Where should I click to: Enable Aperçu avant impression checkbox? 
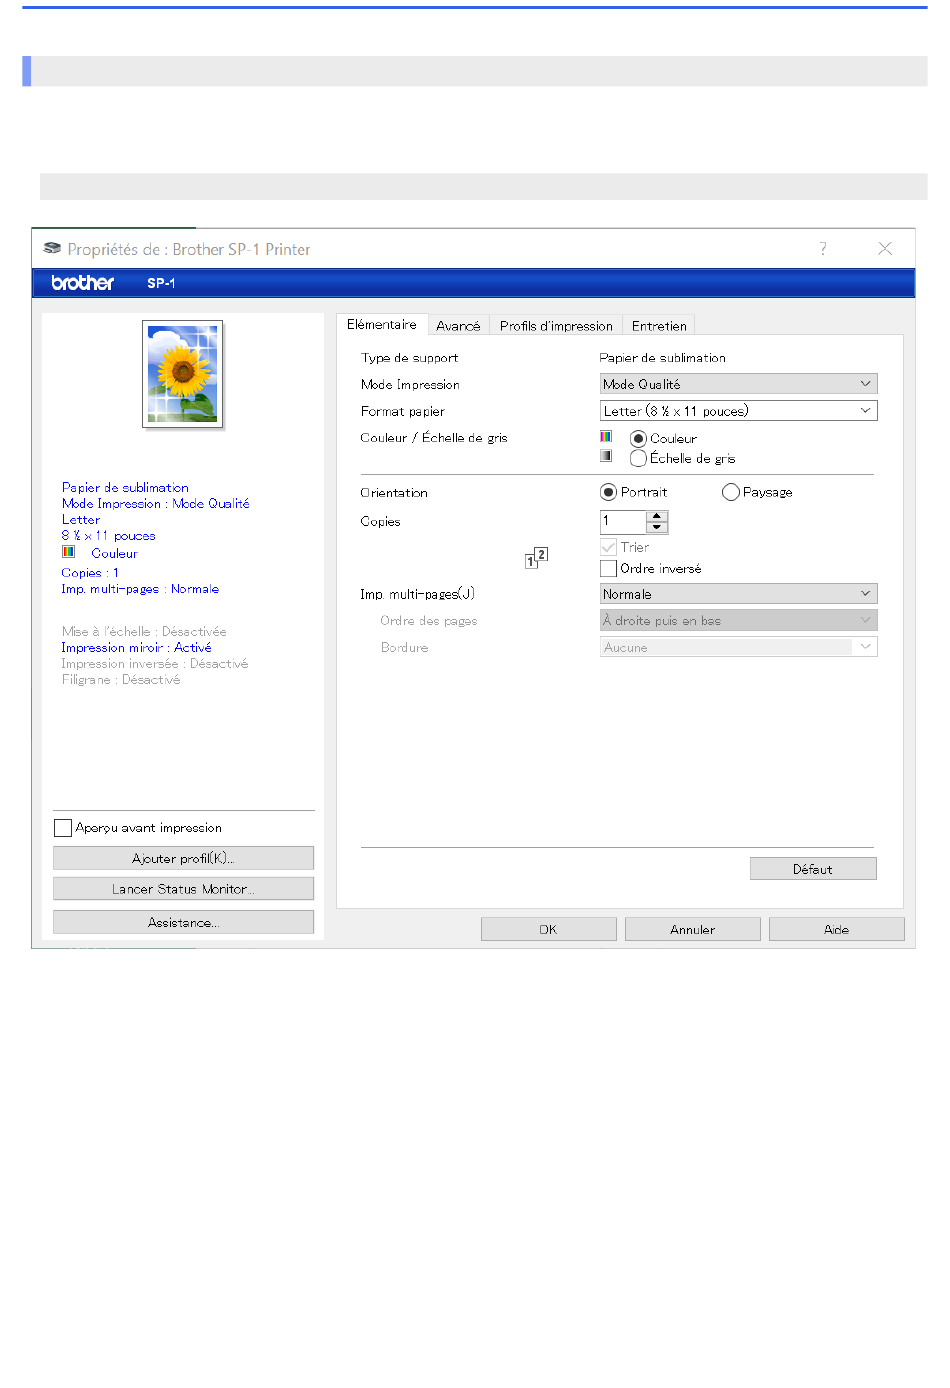click(x=62, y=828)
